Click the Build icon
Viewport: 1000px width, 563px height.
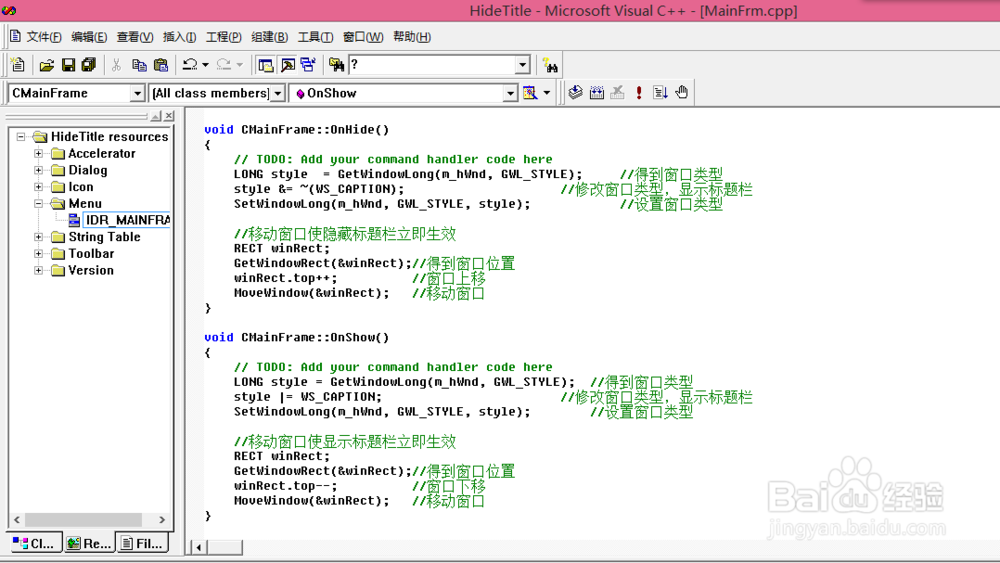point(596,93)
